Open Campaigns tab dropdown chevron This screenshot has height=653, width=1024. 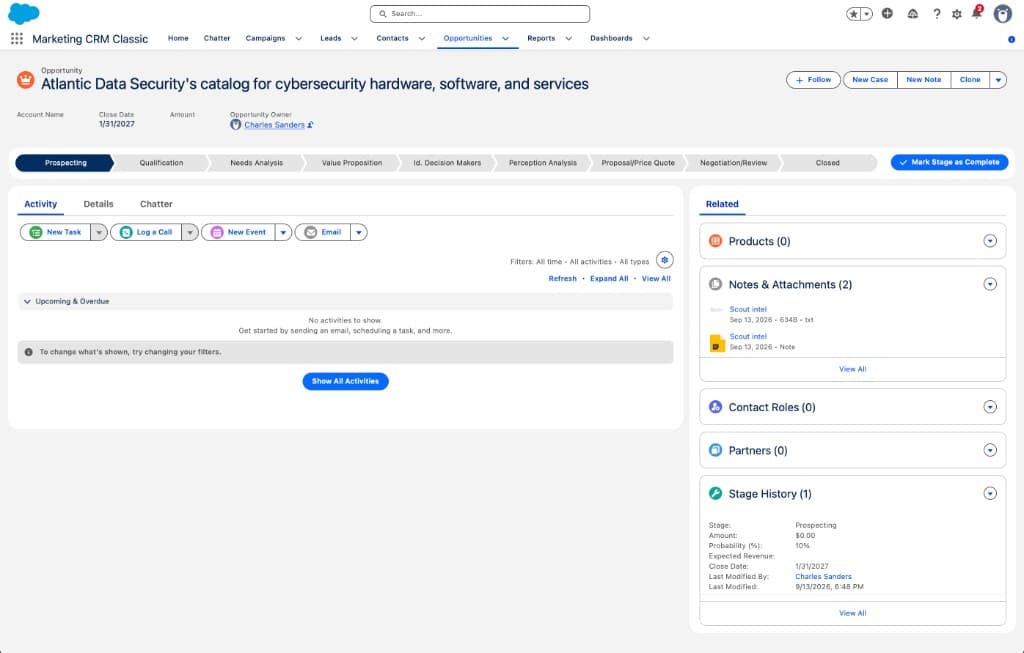coord(298,39)
